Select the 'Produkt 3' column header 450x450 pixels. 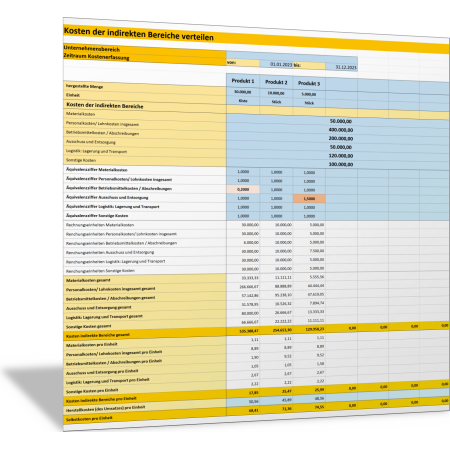click(309, 83)
